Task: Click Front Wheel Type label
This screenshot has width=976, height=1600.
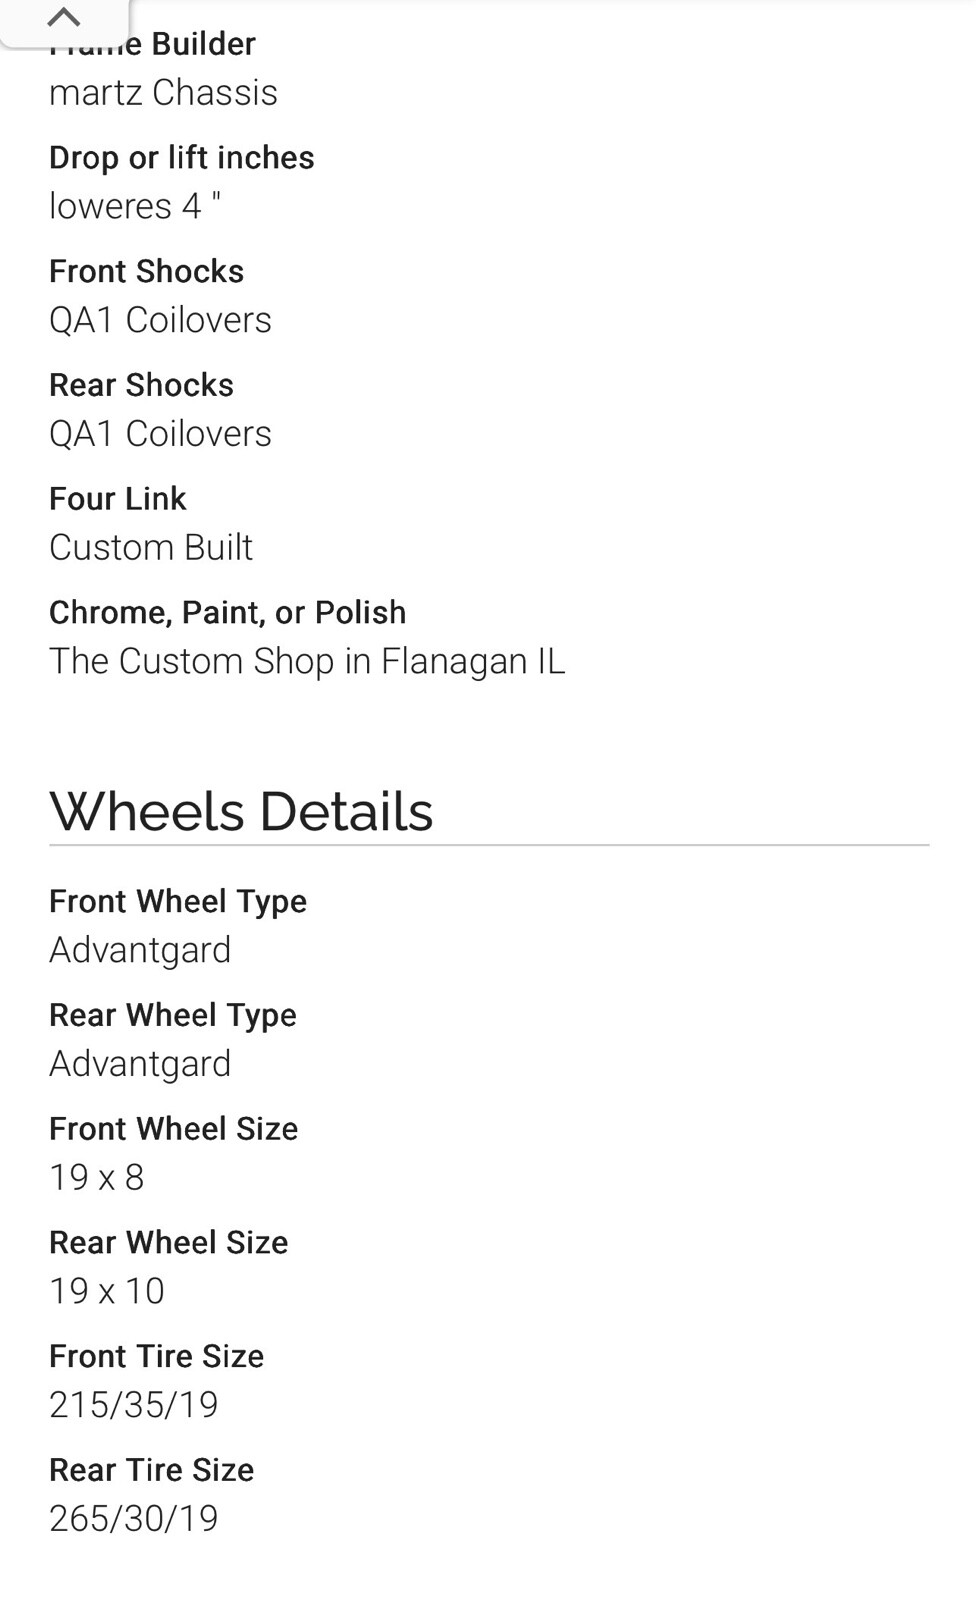Action: (178, 902)
